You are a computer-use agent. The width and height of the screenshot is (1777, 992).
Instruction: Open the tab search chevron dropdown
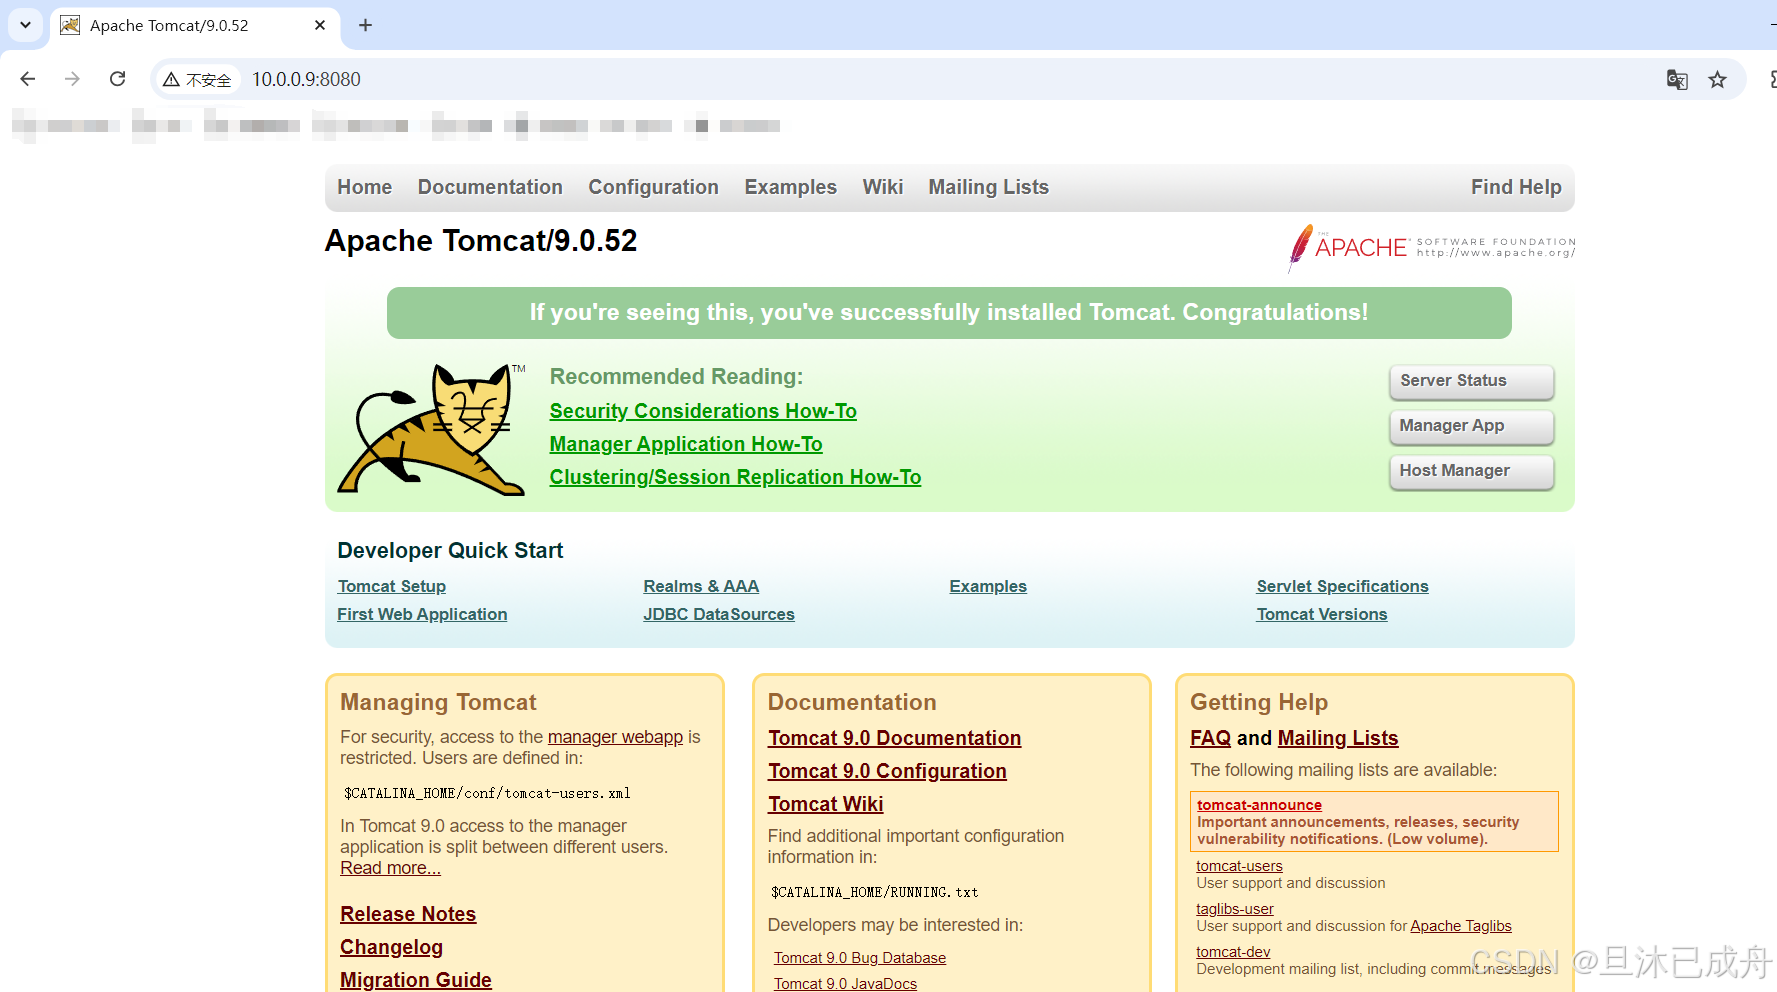[x=25, y=25]
